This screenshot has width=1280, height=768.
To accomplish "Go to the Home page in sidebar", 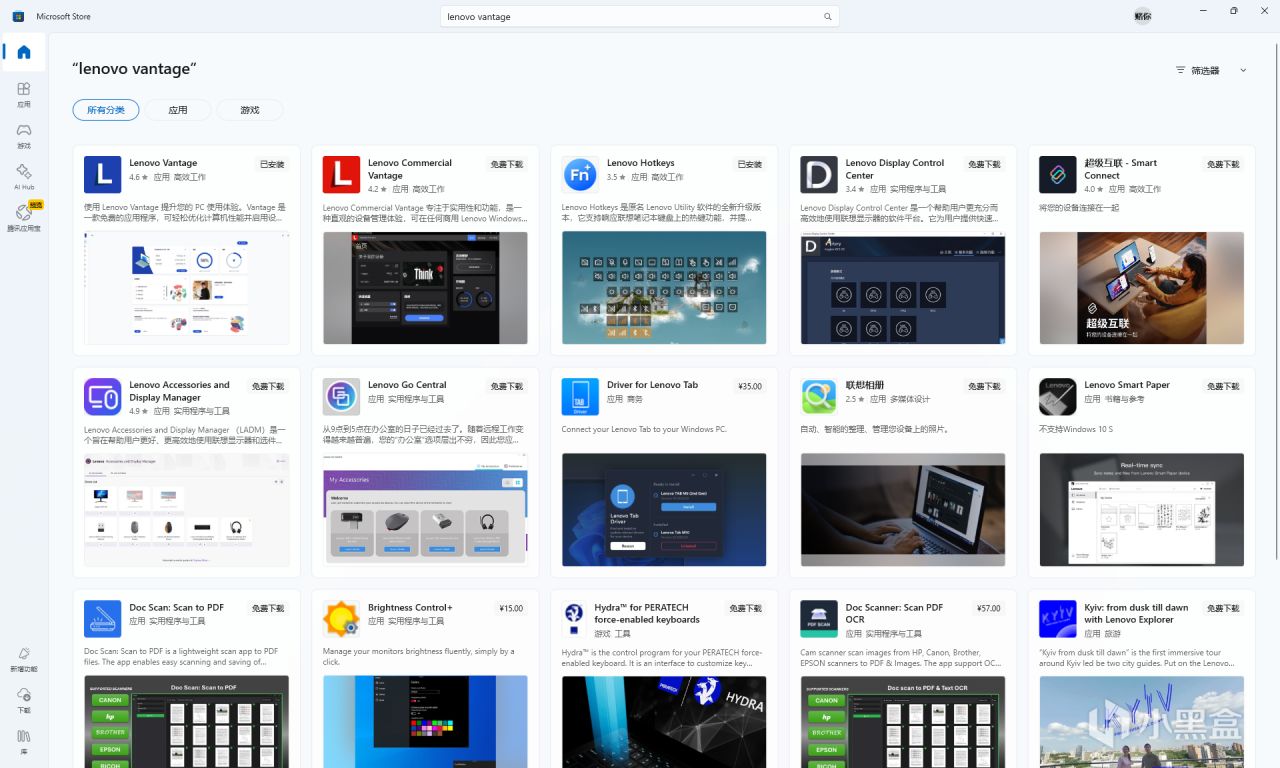I will coord(24,52).
